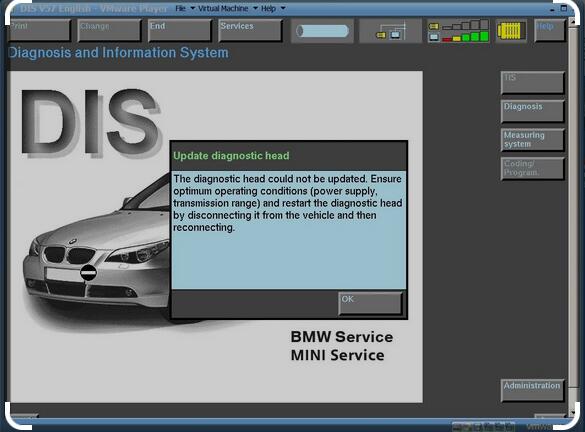Image resolution: width=585 pixels, height=432 pixels.
Task: Click the progress cylinder indicator
Action: coord(323,31)
